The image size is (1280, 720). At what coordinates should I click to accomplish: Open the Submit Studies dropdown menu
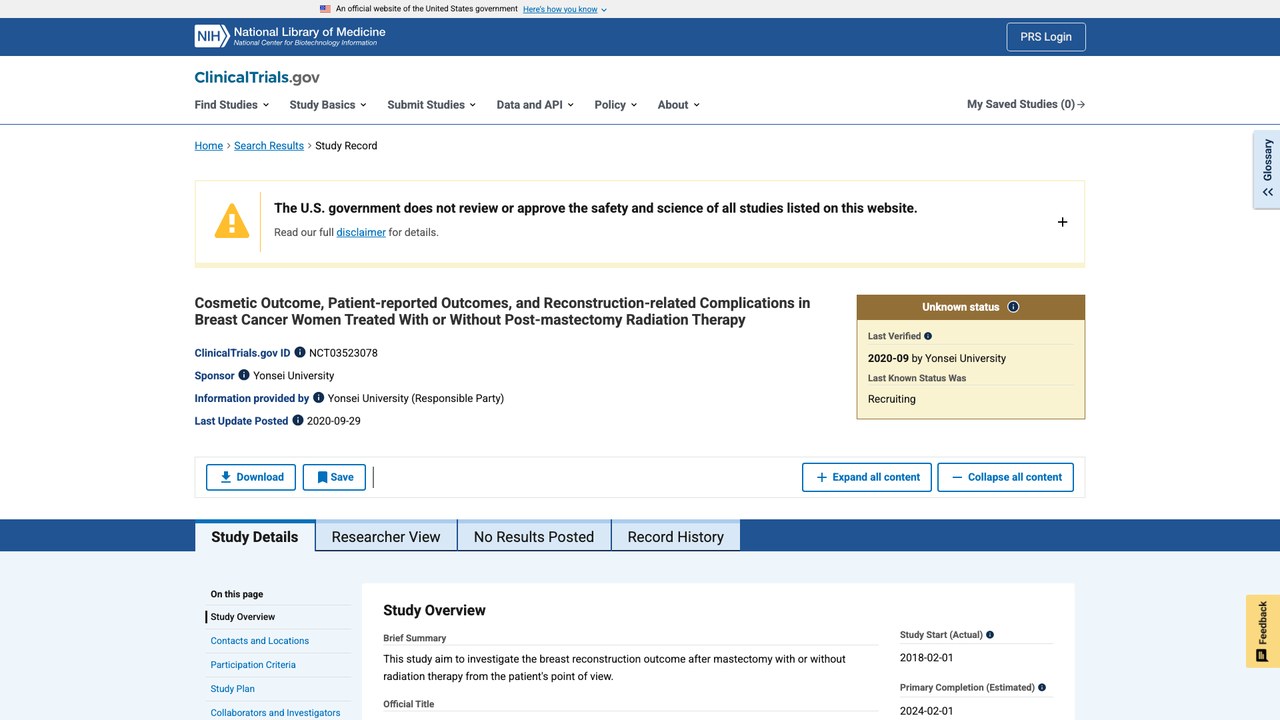coord(431,104)
